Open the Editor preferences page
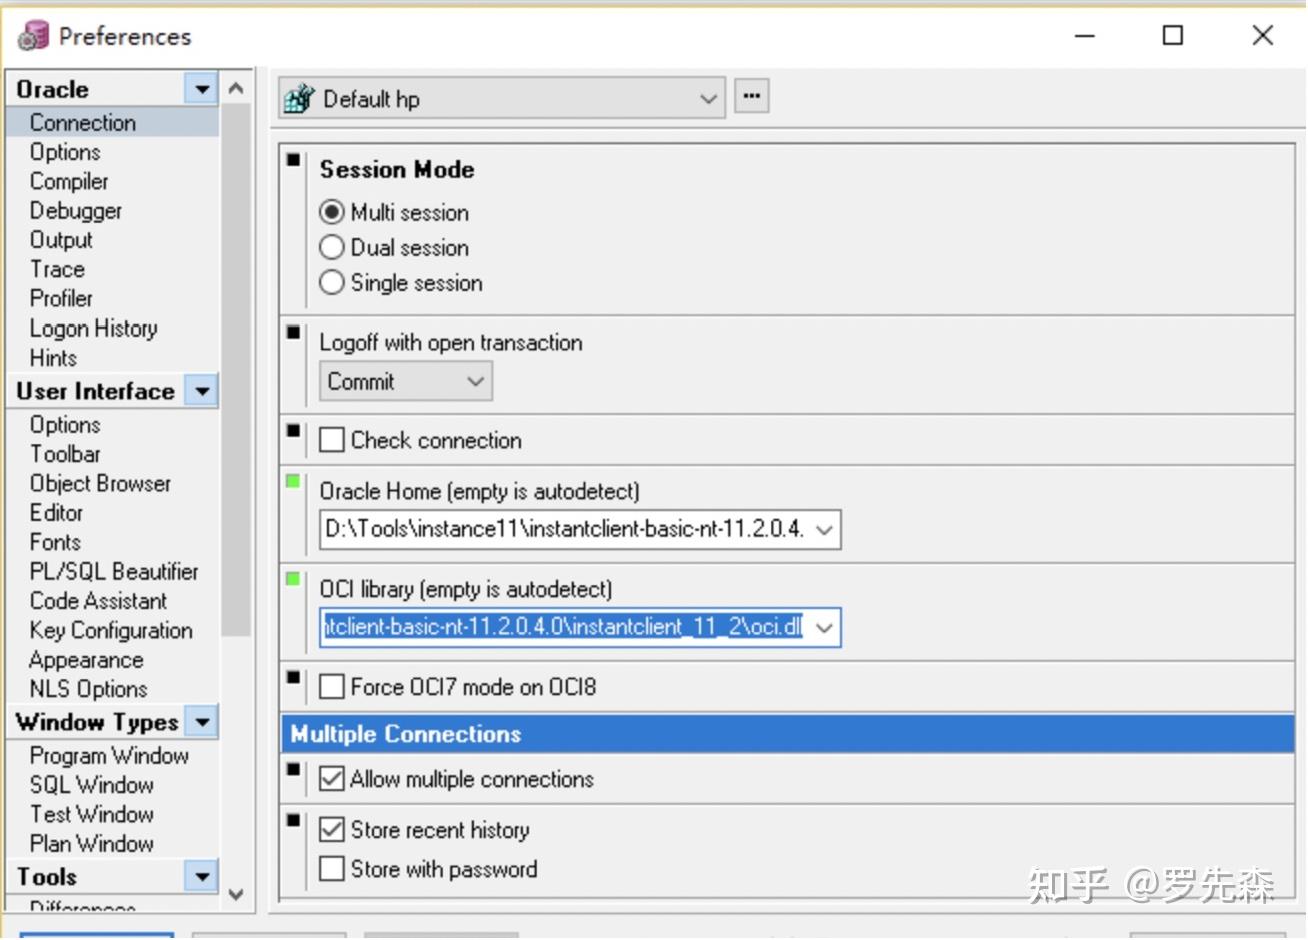Viewport: 1308px width, 940px height. click(x=56, y=513)
